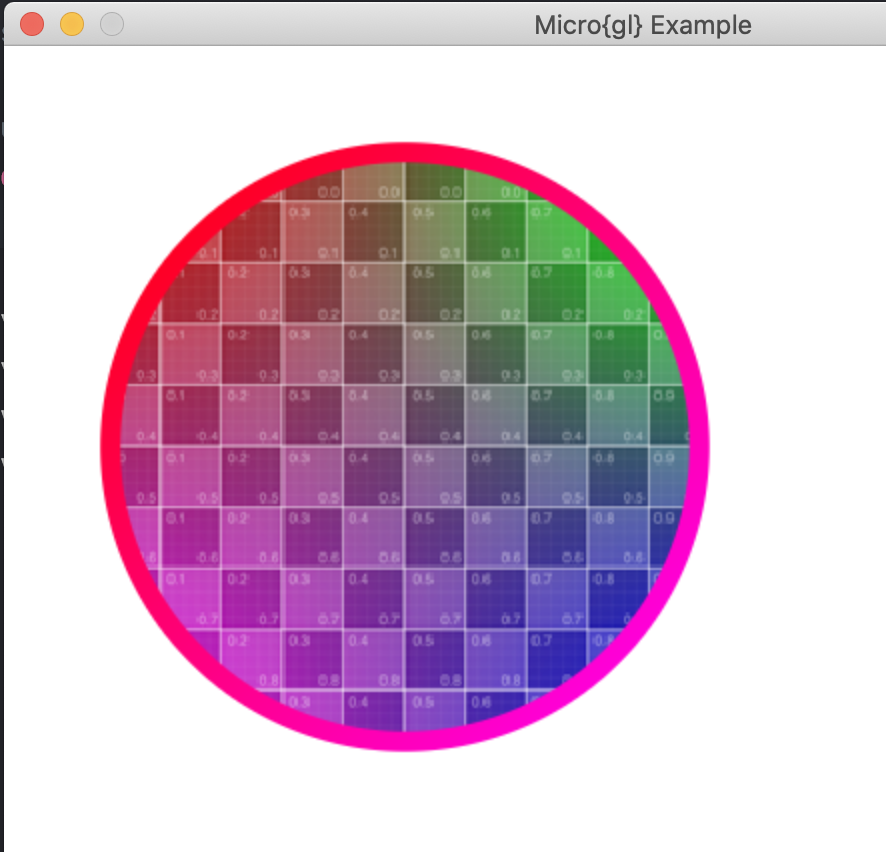Click grid cell in column 0.6, row 0.7

[496, 598]
